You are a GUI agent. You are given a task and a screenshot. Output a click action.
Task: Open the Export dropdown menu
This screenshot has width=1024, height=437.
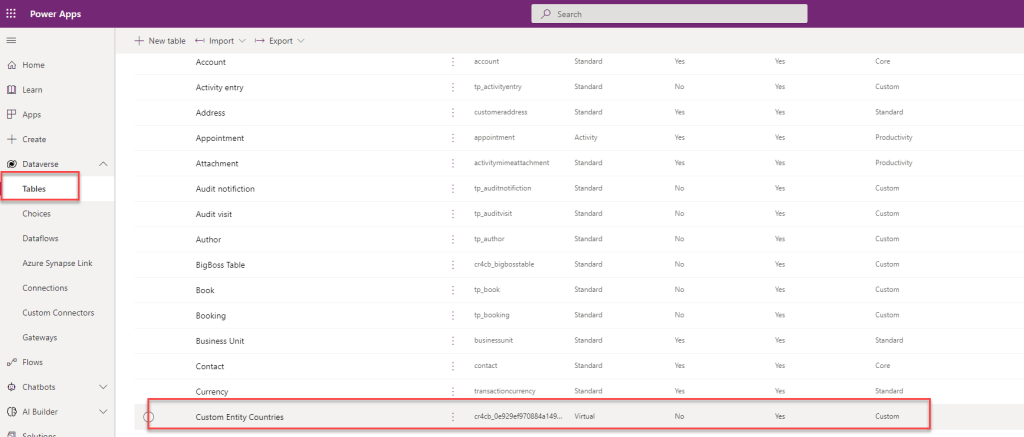[x=280, y=41]
